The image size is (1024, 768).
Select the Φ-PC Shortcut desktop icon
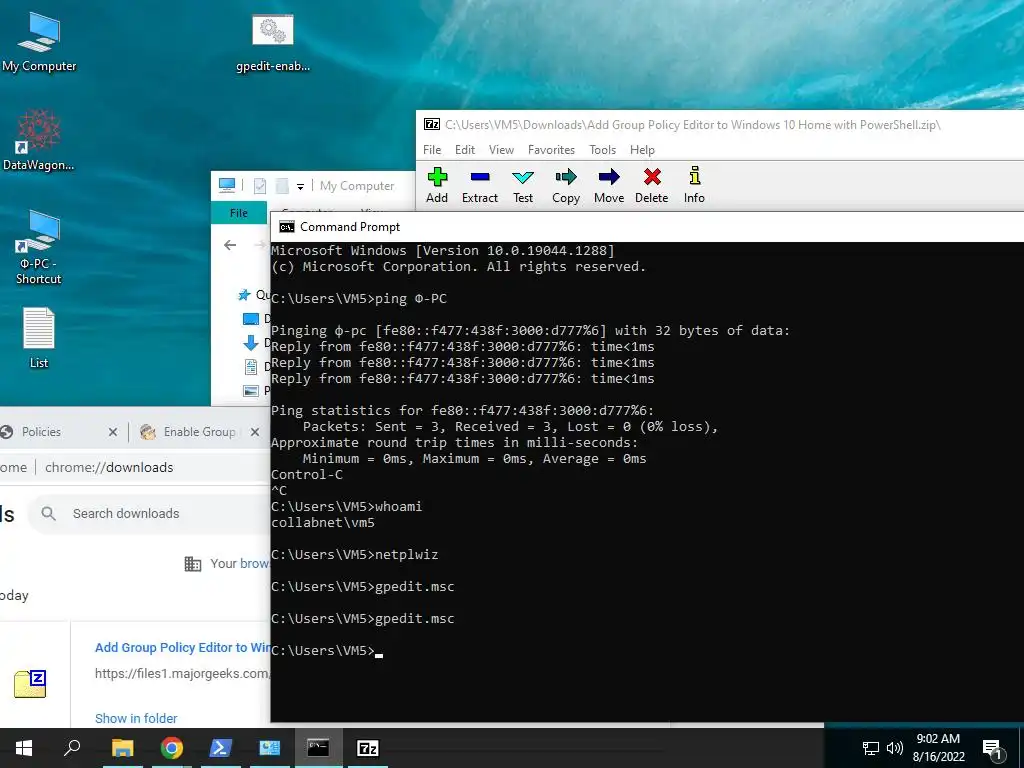(x=39, y=247)
